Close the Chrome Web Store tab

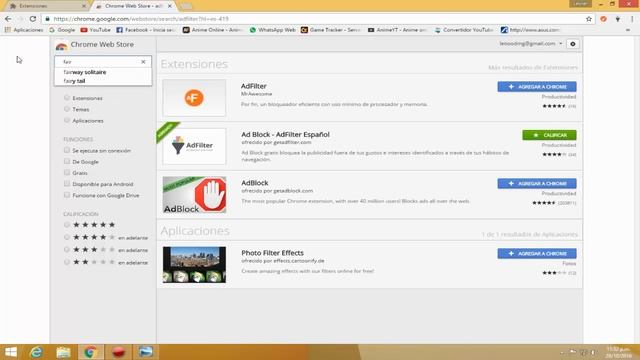(170, 6)
